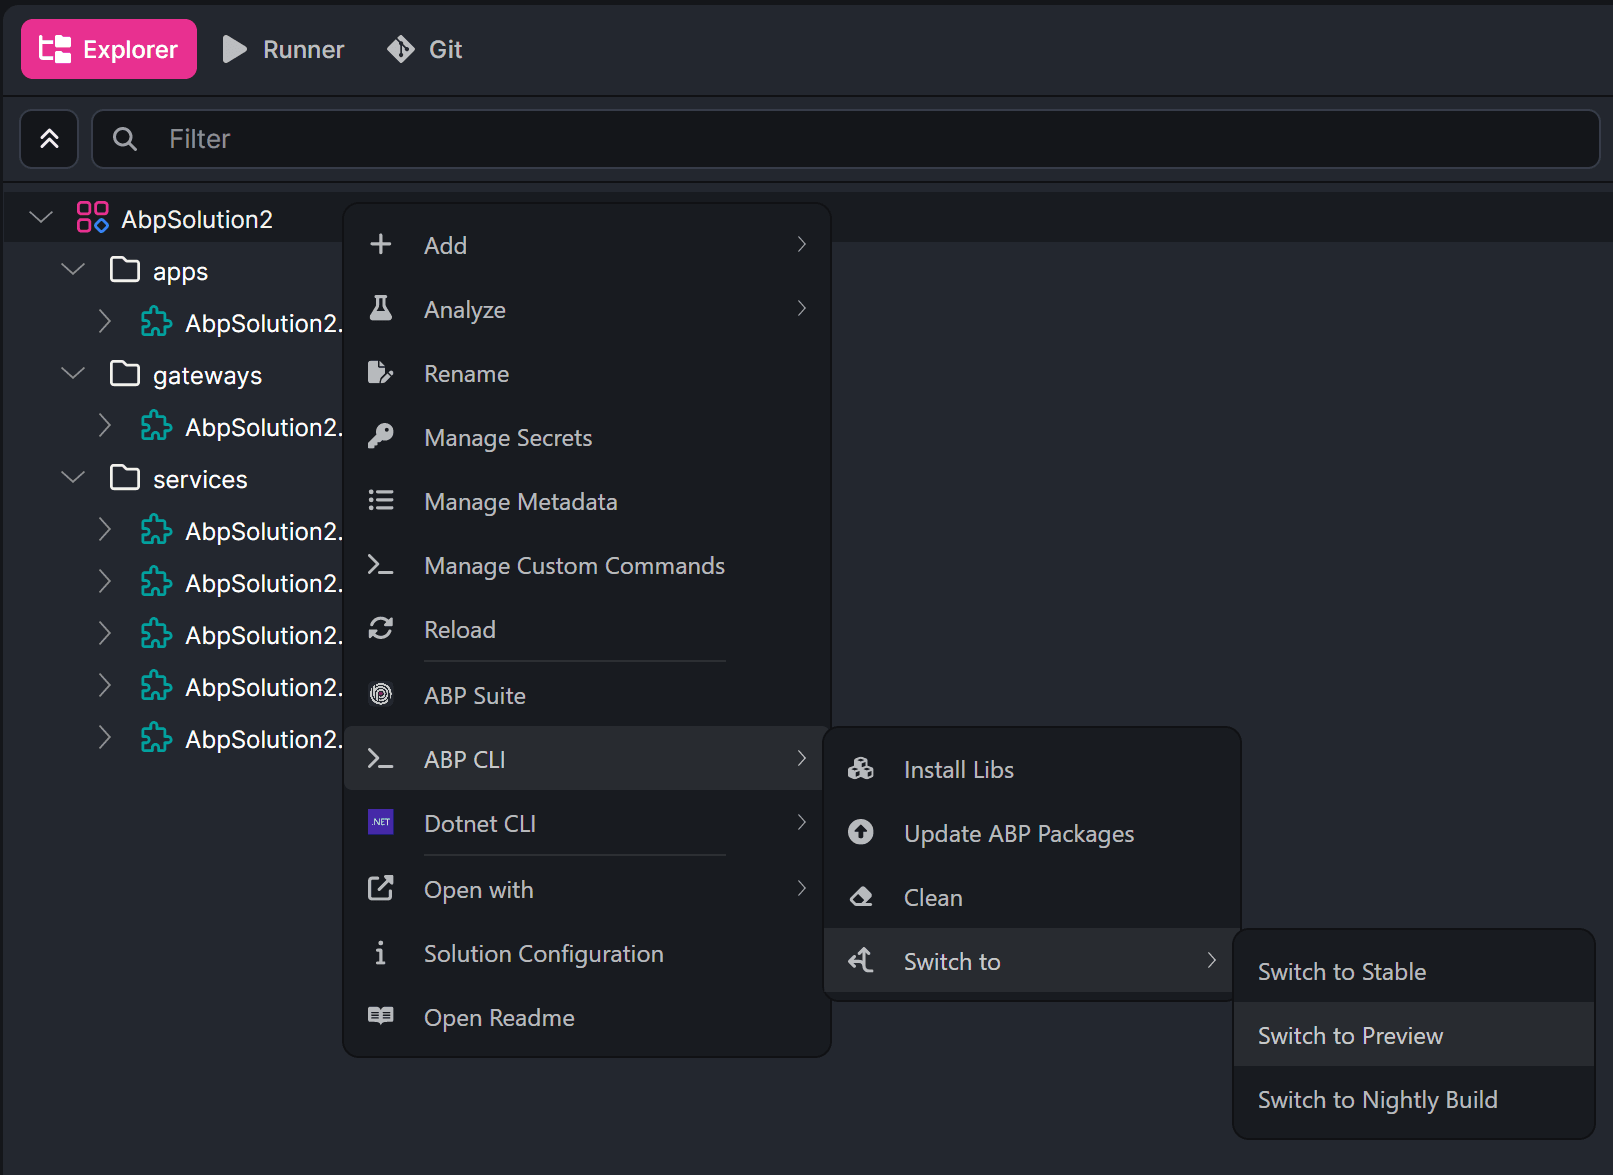Screen dimensions: 1613x1175
Task: Select Switch to Nightly Build
Action: 1414,1099
